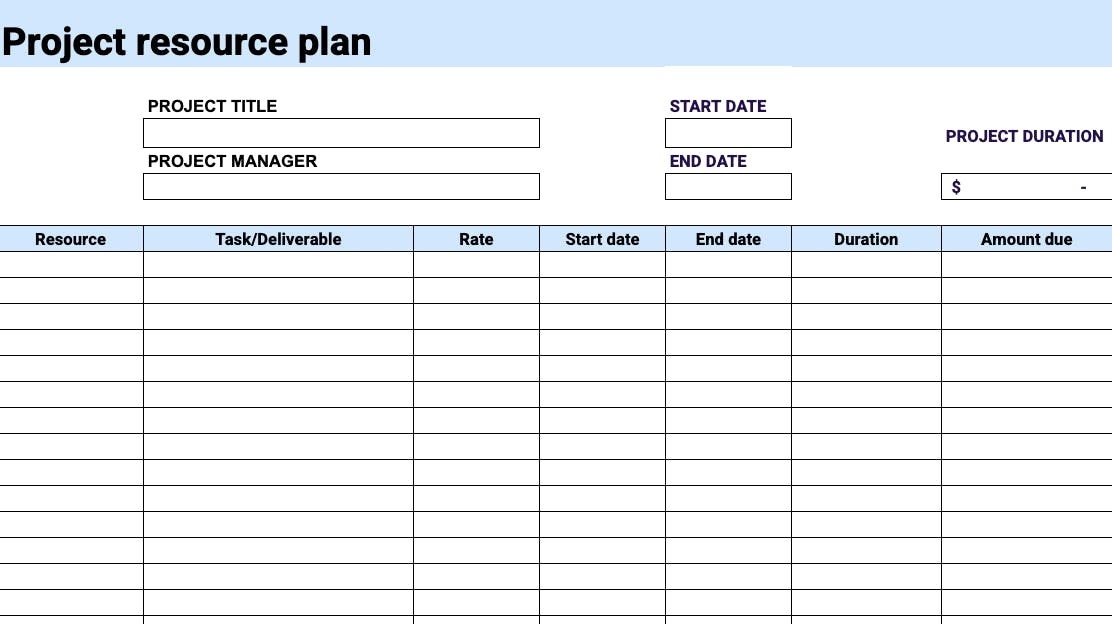Select the Rate column header
Viewport: 1112px width, 624px height.
476,239
